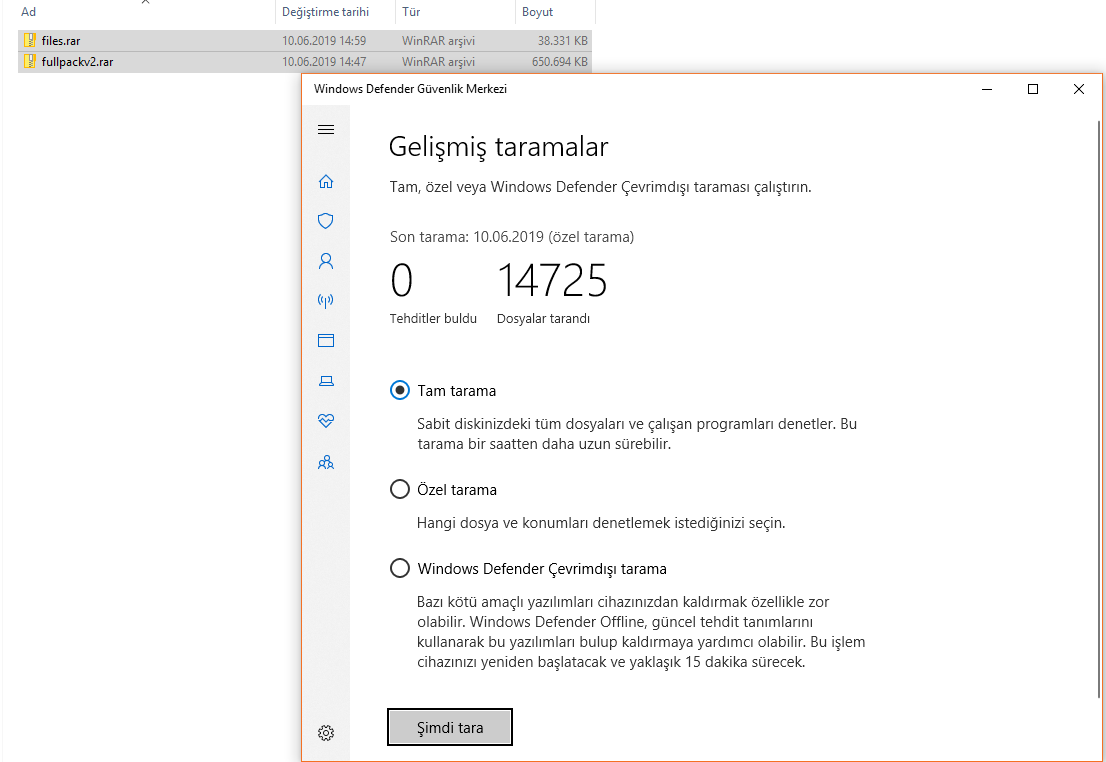The height and width of the screenshot is (762, 1106).
Task: Open Account protection person icon
Action: point(326,261)
